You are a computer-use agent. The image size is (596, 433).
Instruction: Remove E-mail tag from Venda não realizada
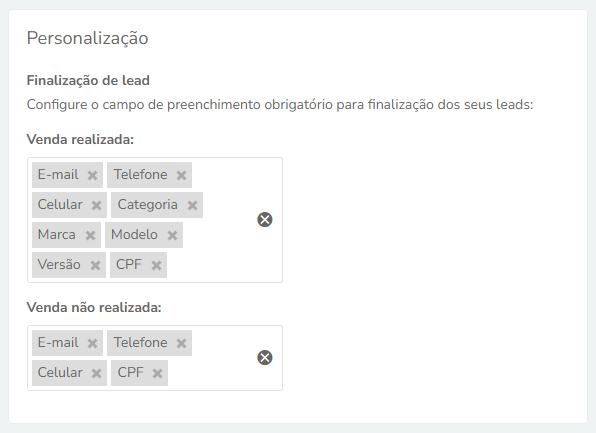tap(92, 343)
